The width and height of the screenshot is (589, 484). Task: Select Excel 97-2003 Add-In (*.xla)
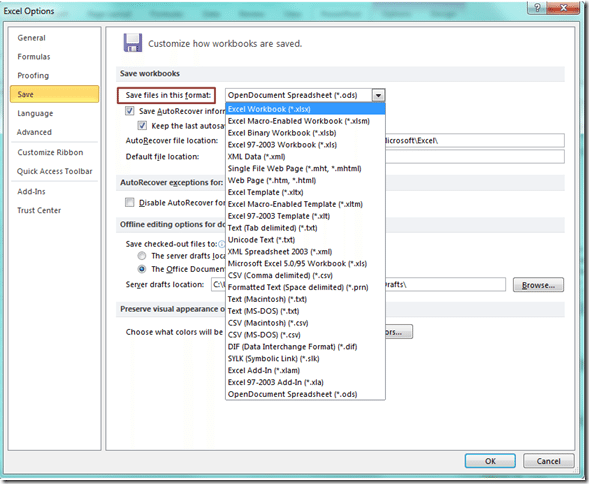pos(305,383)
